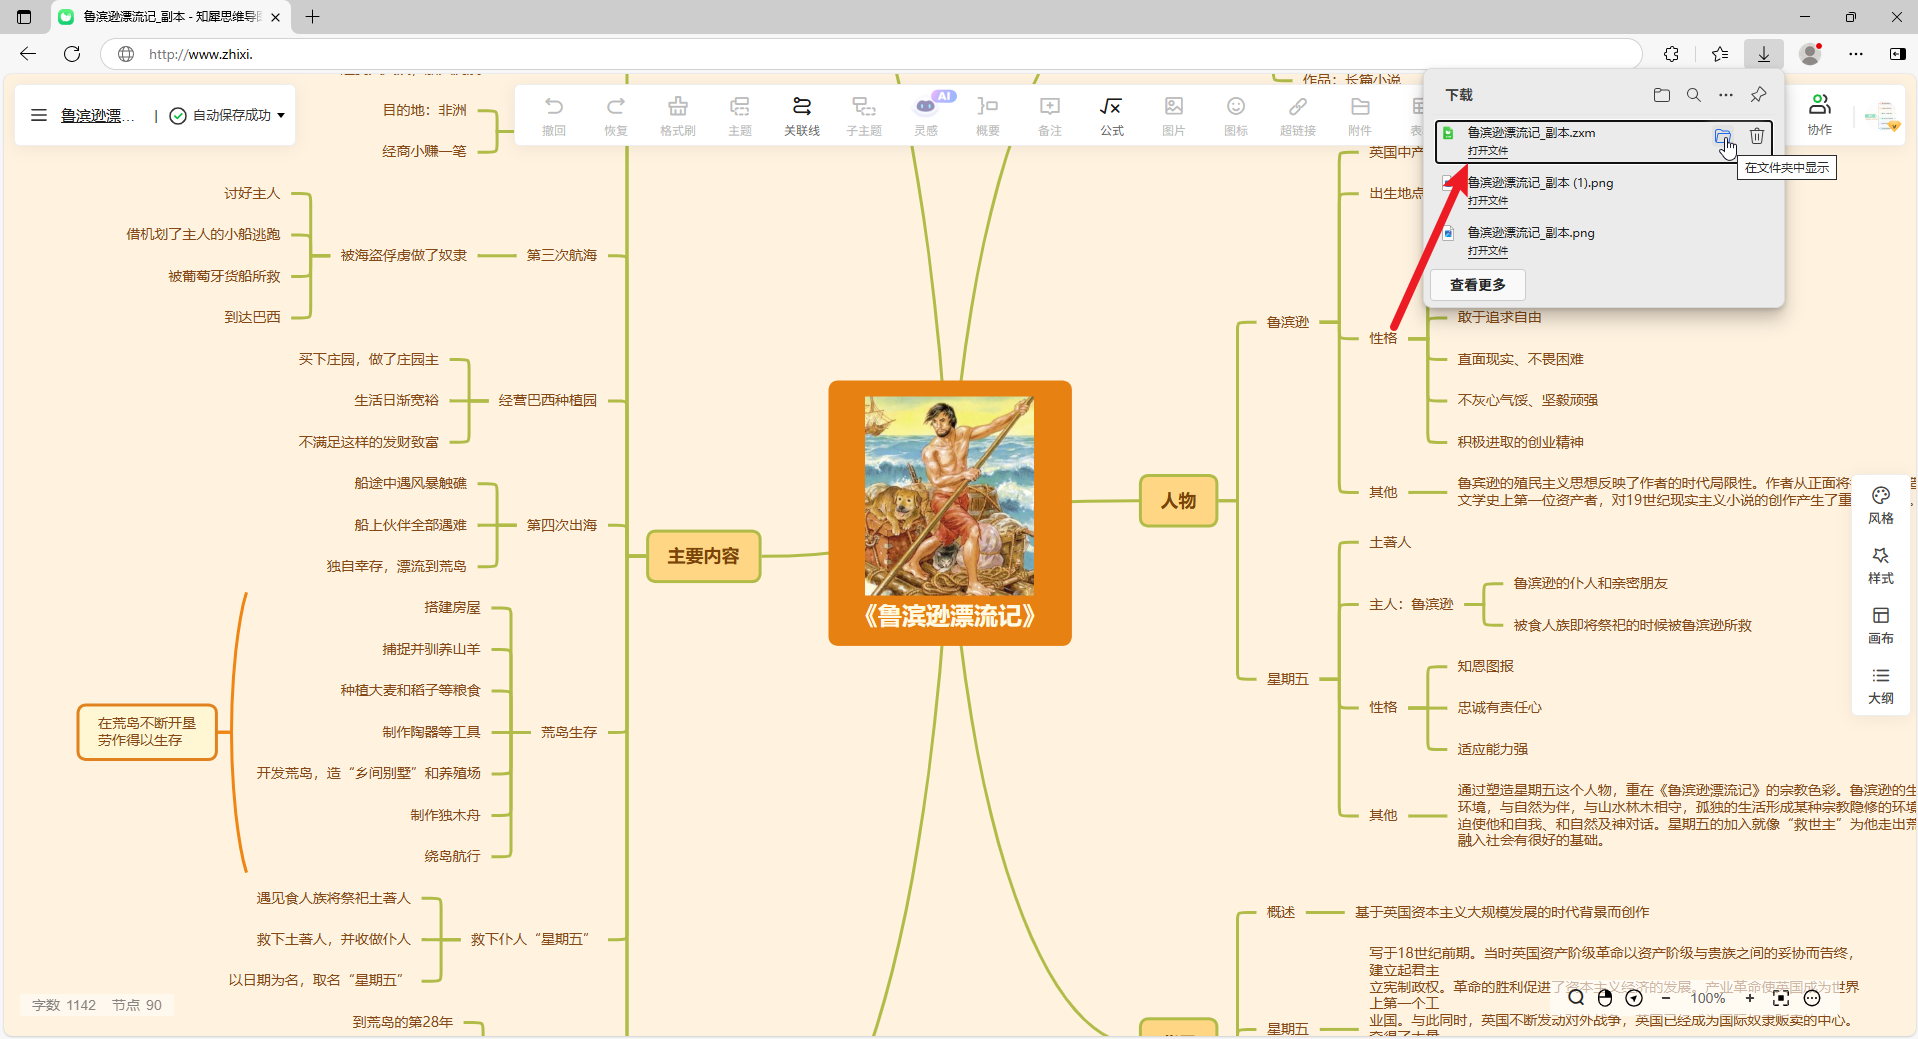The image size is (1918, 1039).
Task: Open the Style theme (风格) panel
Action: [x=1881, y=505]
